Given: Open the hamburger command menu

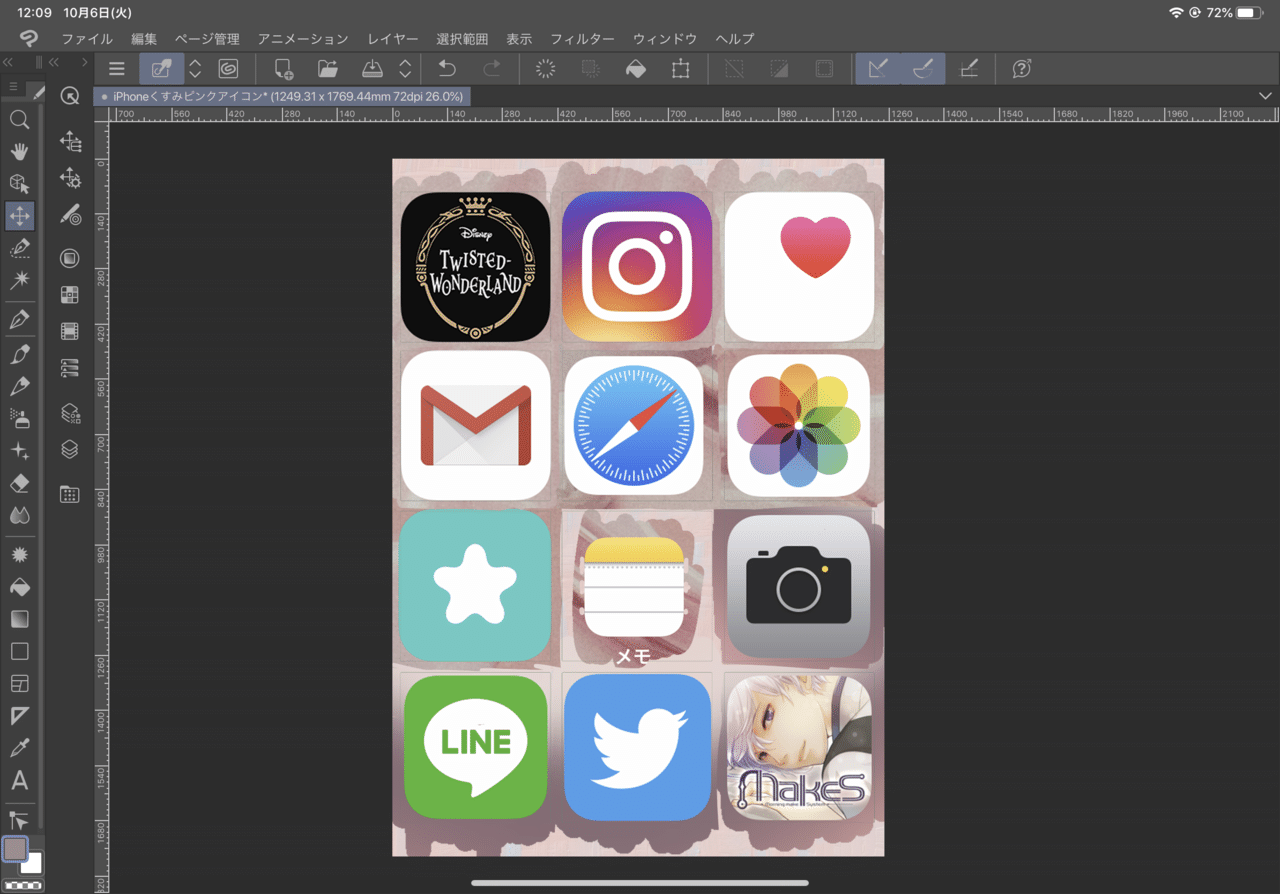Looking at the screenshot, I should coord(116,68).
